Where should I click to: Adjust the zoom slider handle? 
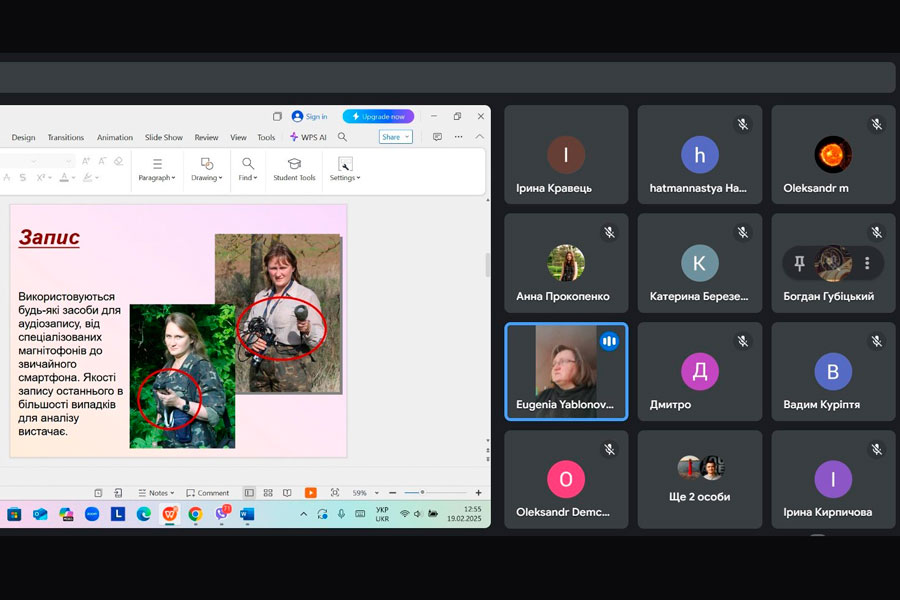coord(422,493)
